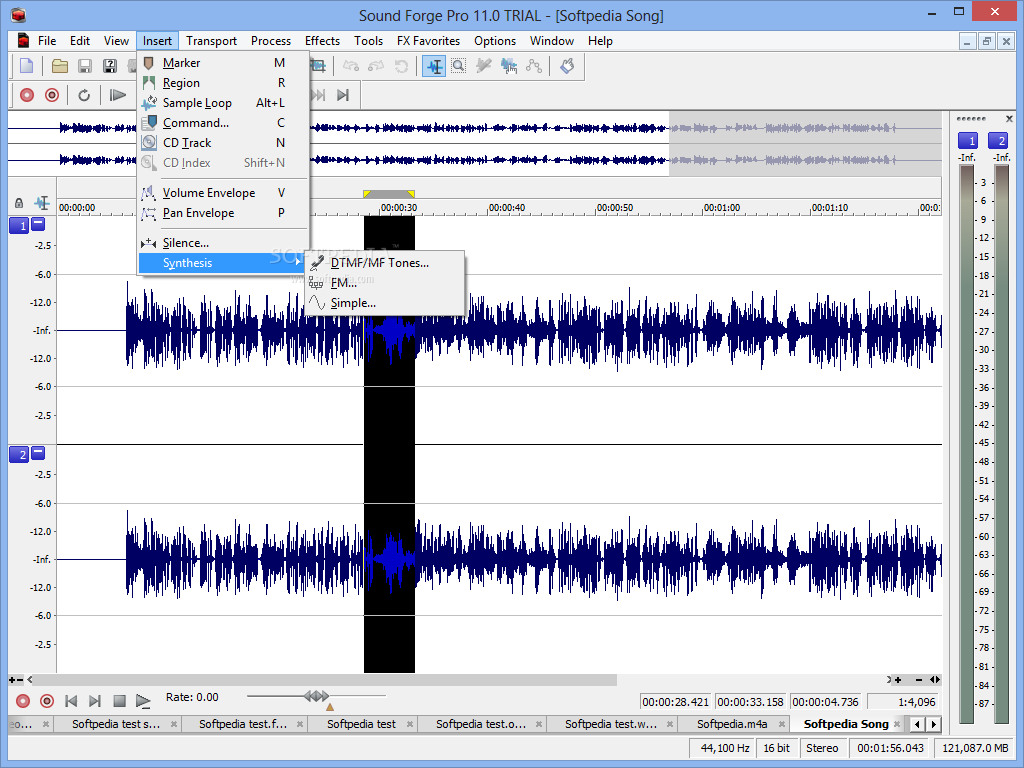Click the edit tool icon left of ruler
1024x768 pixels.
pos(42,203)
